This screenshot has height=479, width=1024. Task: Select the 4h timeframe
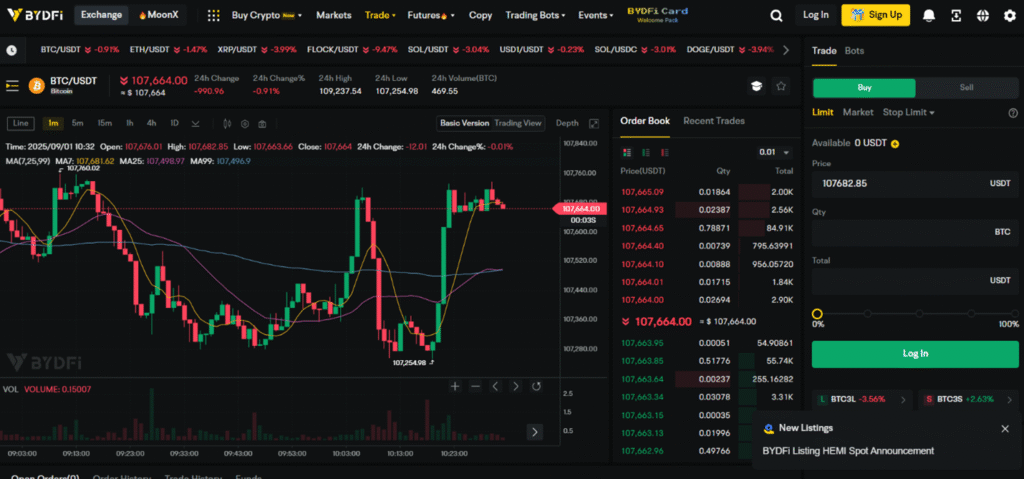pyautogui.click(x=151, y=123)
